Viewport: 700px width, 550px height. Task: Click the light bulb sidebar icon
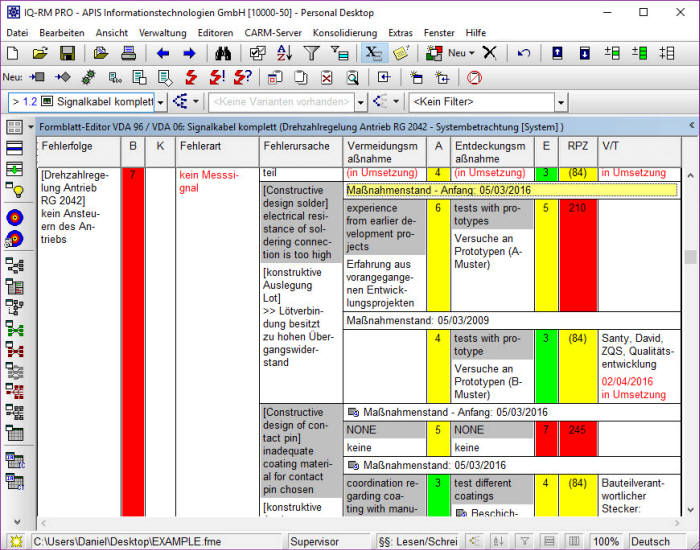click(15, 190)
